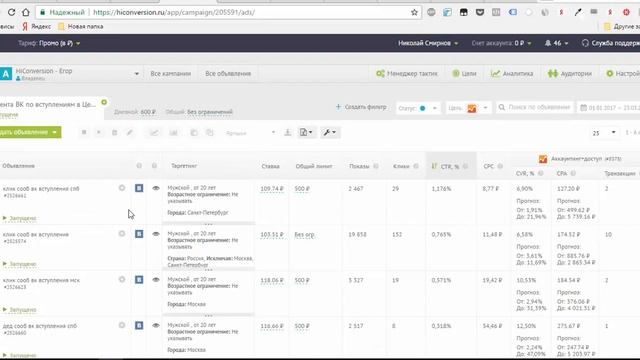The width and height of the screenshot is (640, 360).
Task: Click the ad search field
Action: 535,108
